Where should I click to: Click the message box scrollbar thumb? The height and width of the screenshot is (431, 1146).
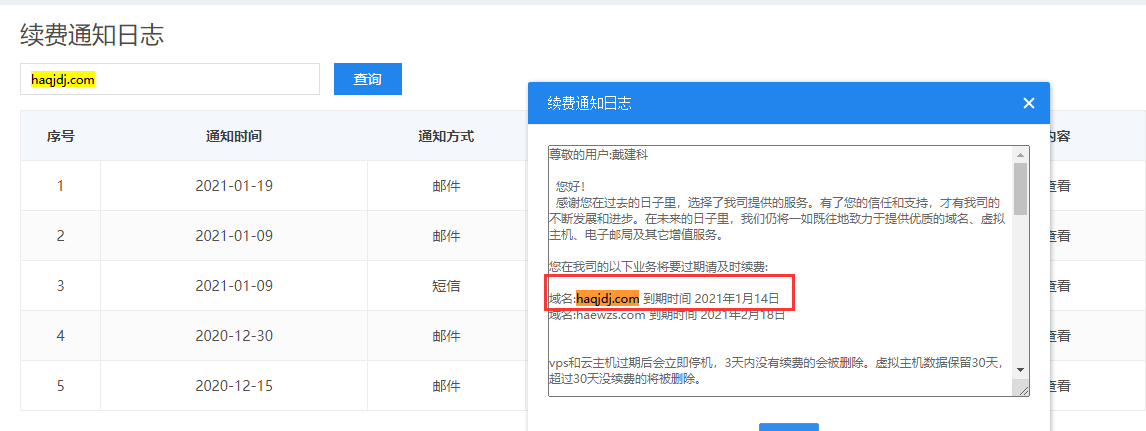pyautogui.click(x=1020, y=188)
